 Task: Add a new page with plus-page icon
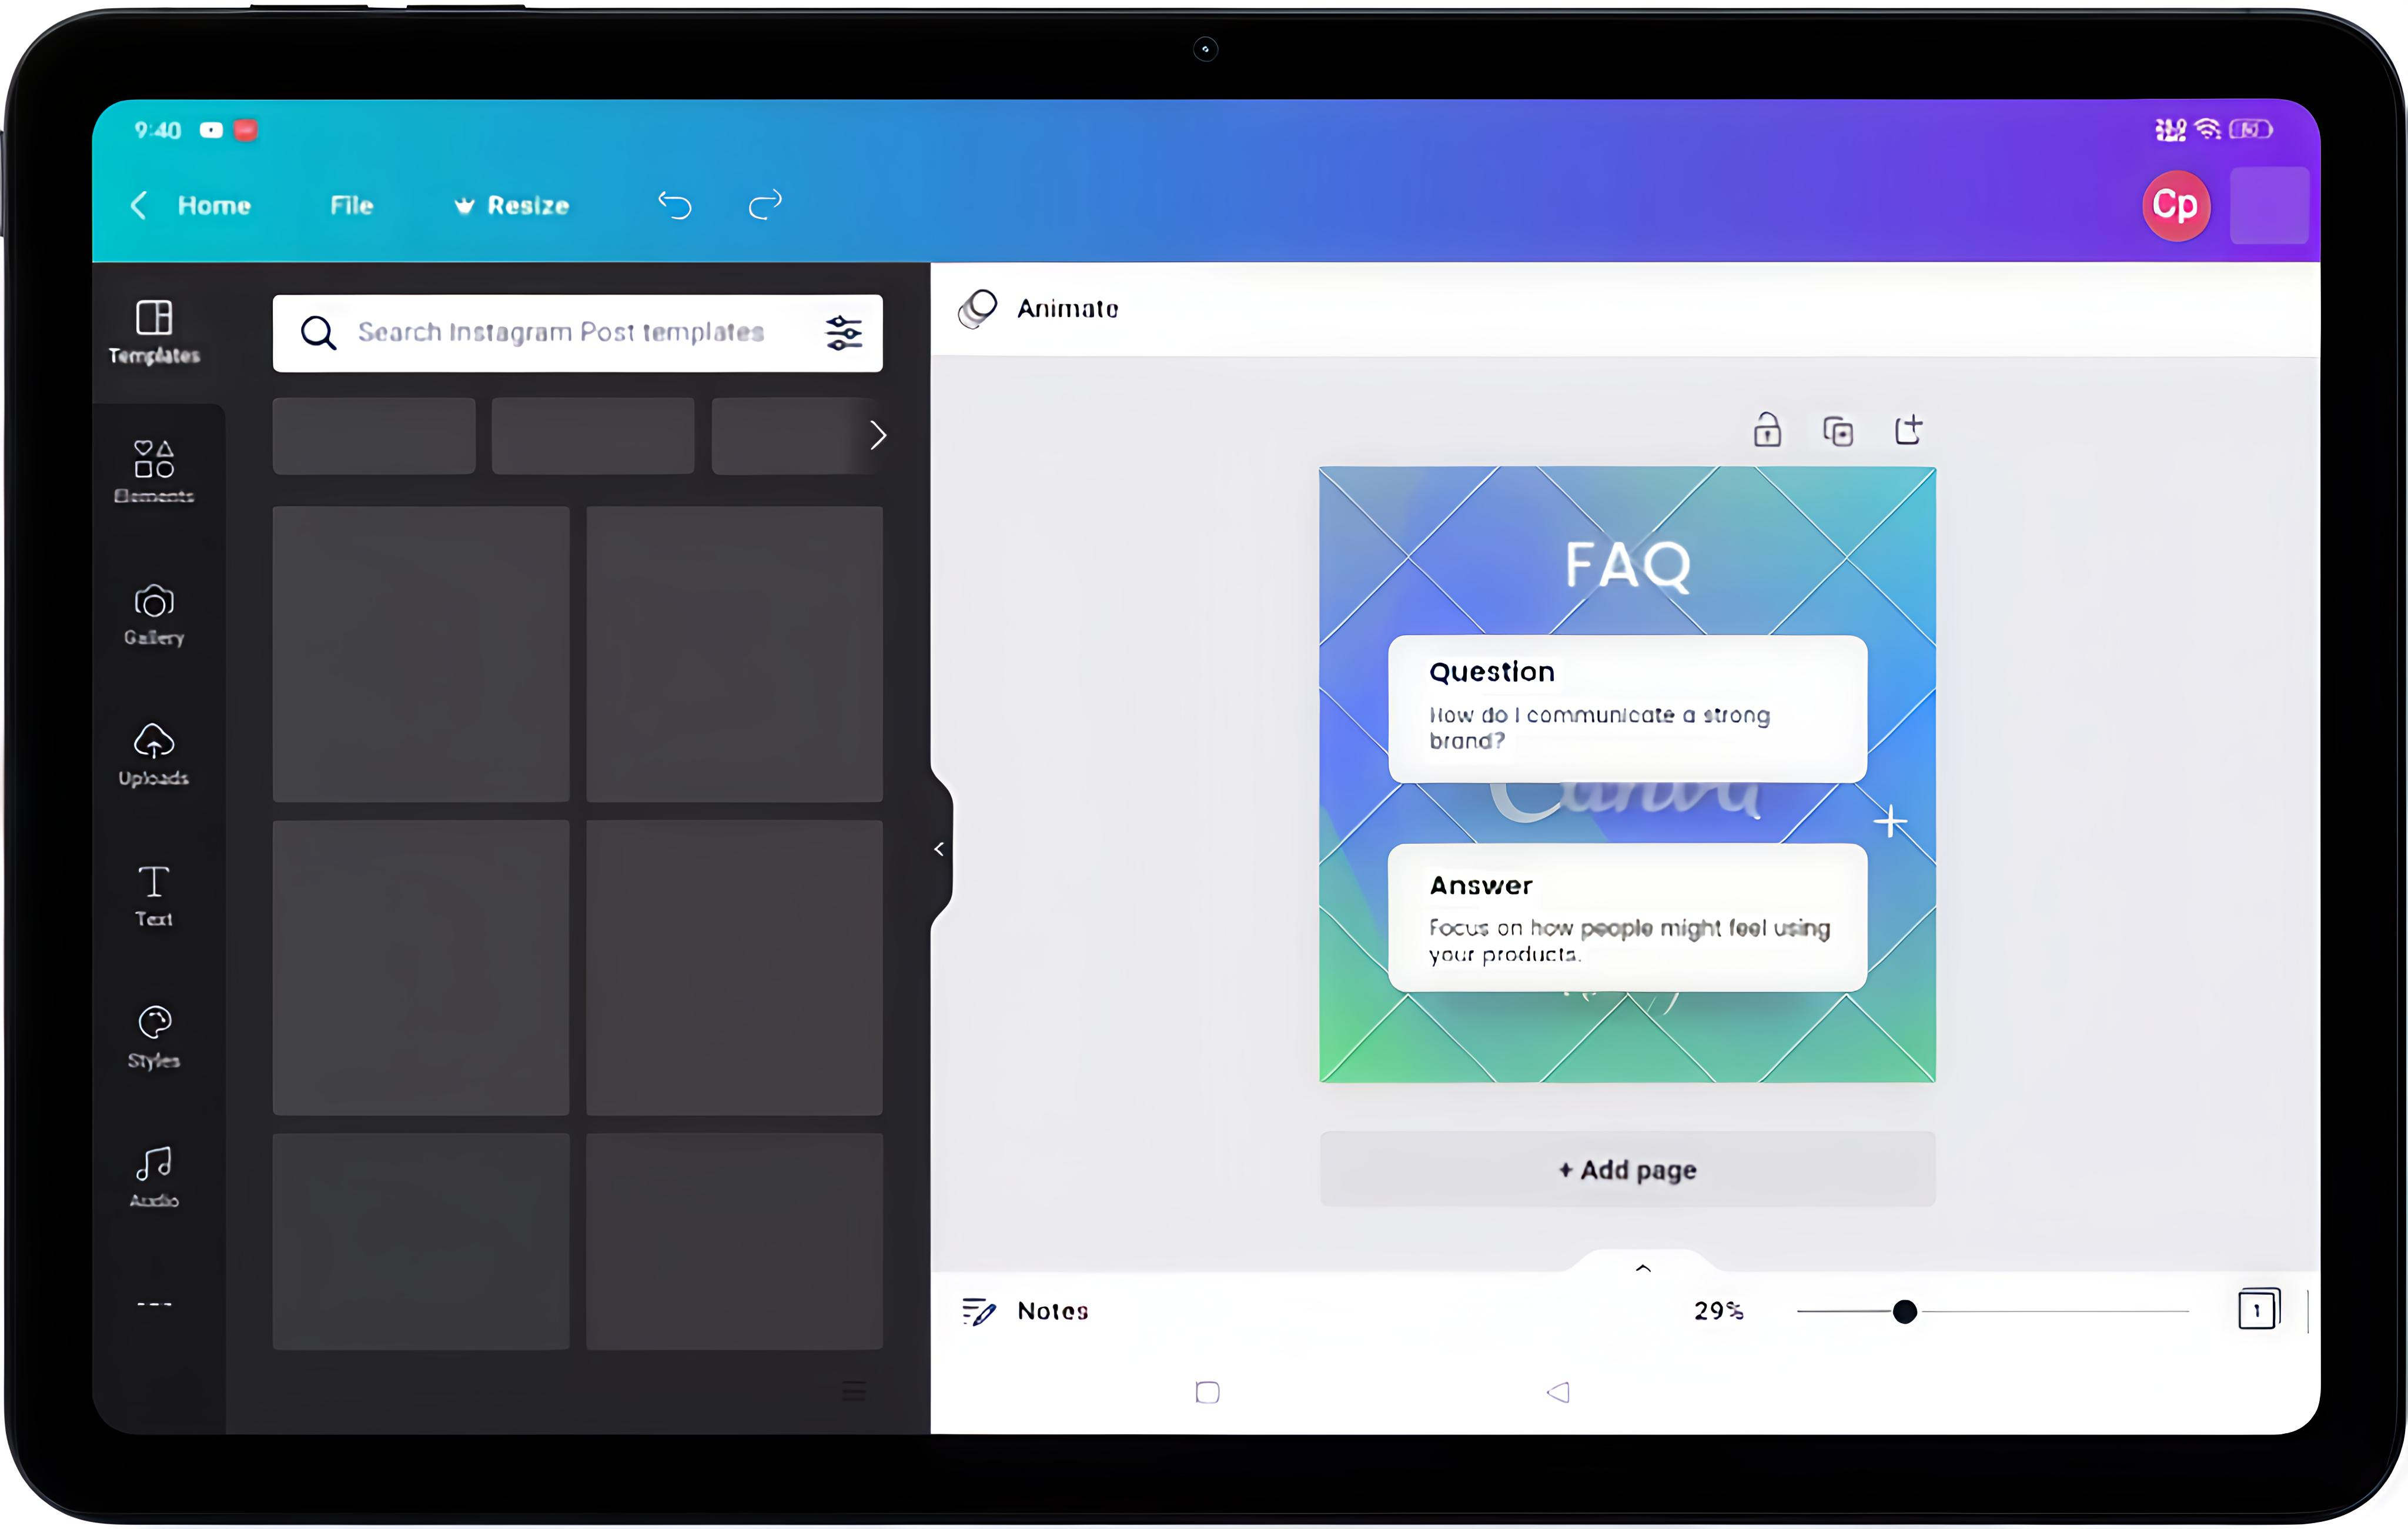tap(1908, 430)
